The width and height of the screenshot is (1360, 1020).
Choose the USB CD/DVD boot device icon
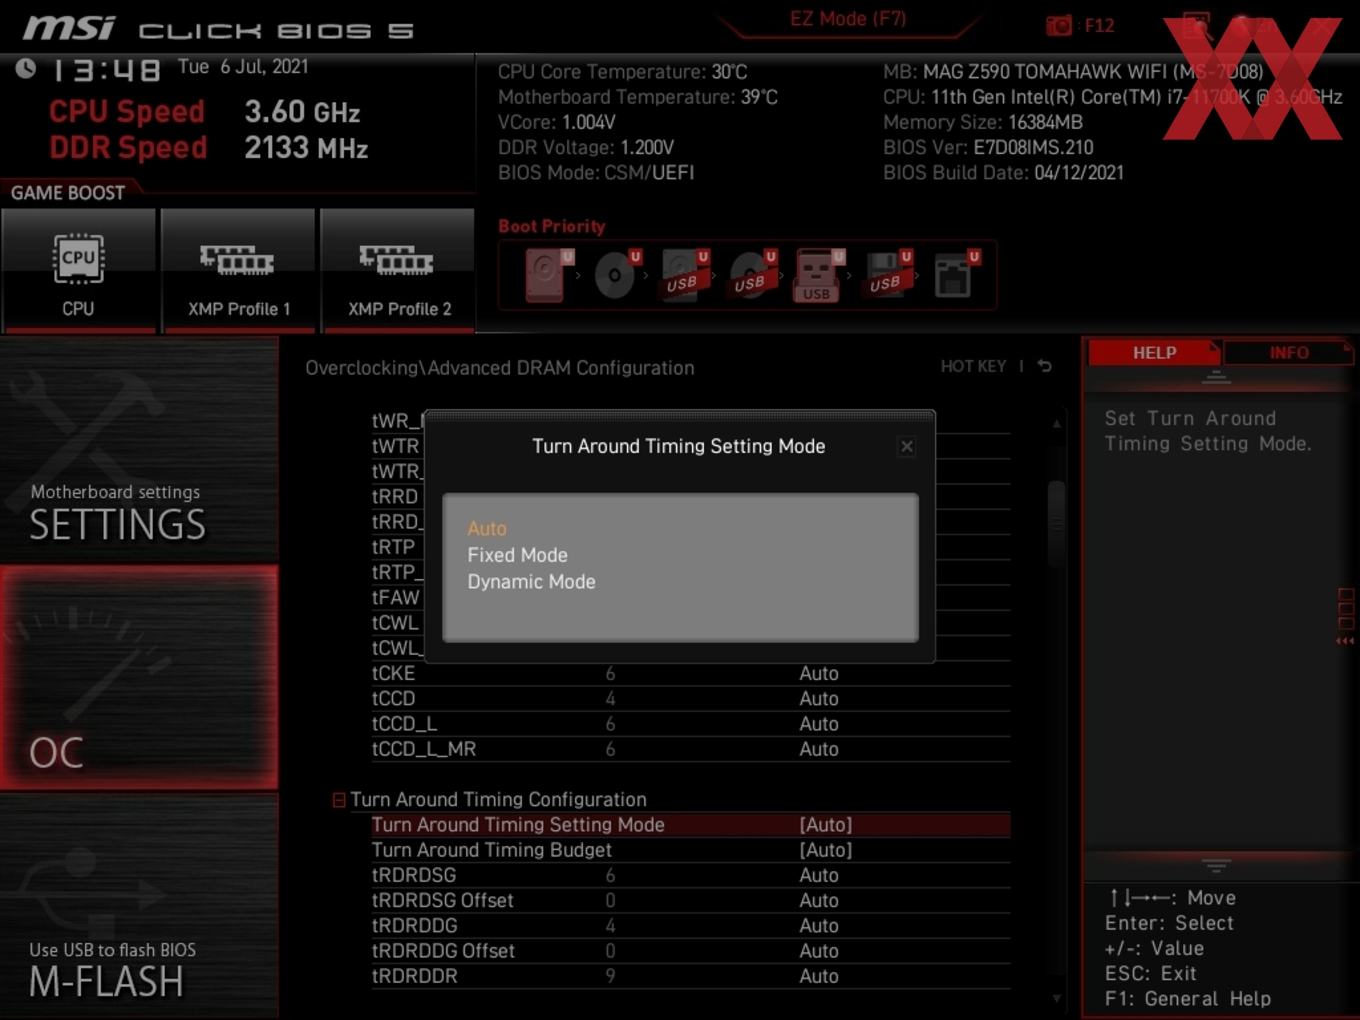[x=752, y=275]
